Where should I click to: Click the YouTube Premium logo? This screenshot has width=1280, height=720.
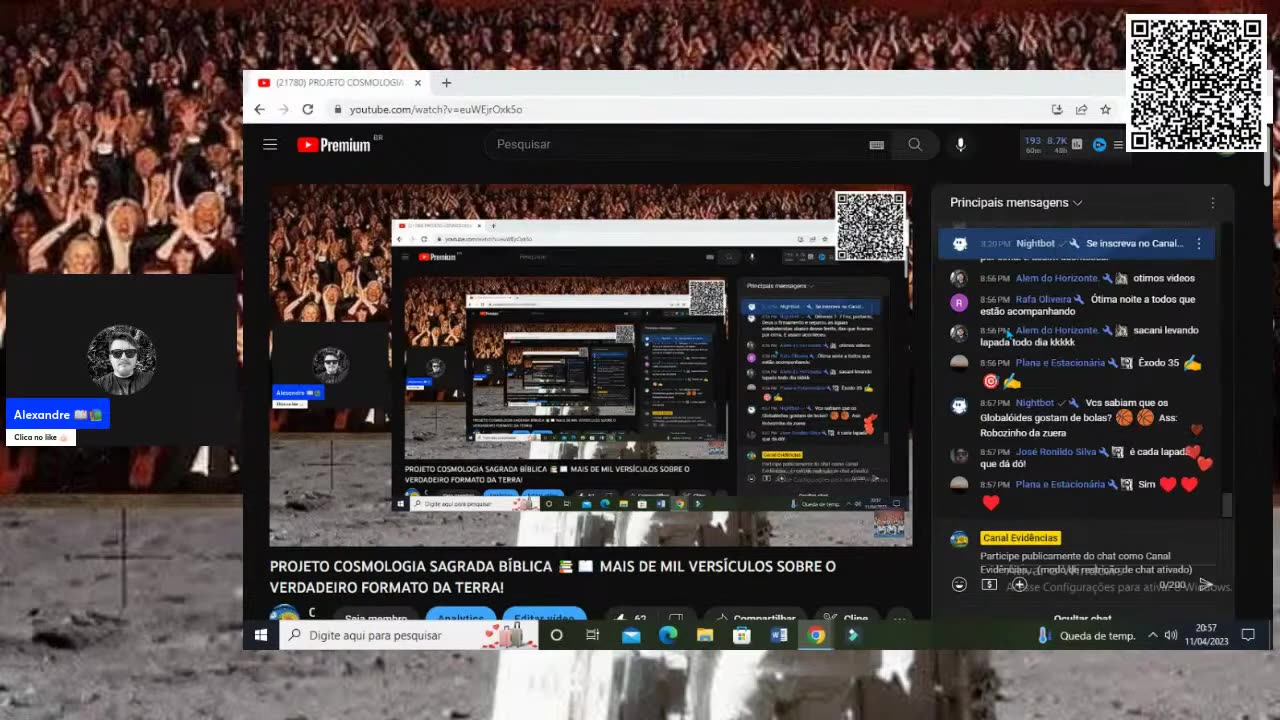(335, 145)
